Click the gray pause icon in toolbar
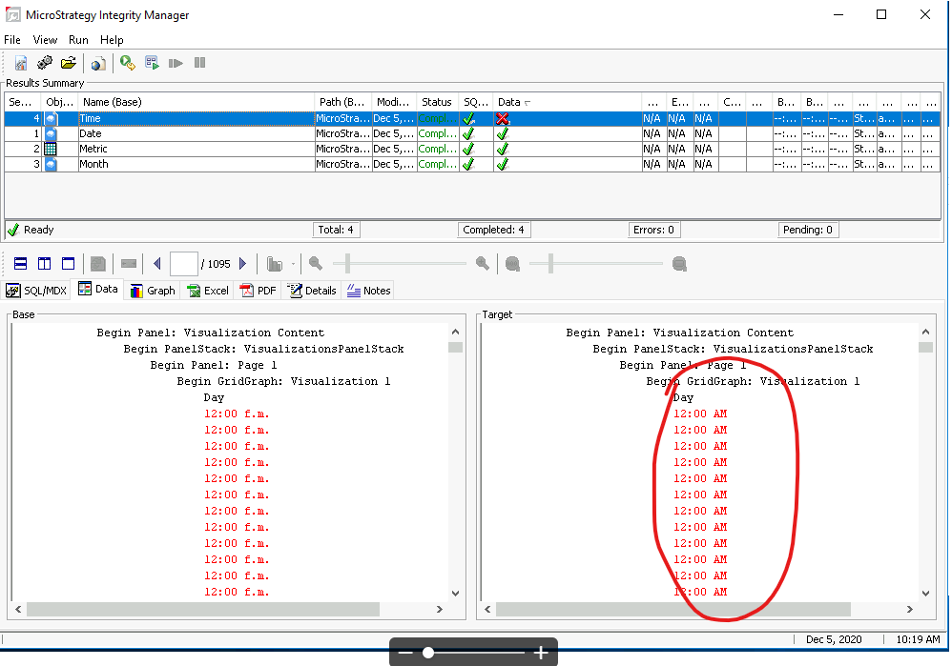The image size is (952, 666). [x=200, y=63]
